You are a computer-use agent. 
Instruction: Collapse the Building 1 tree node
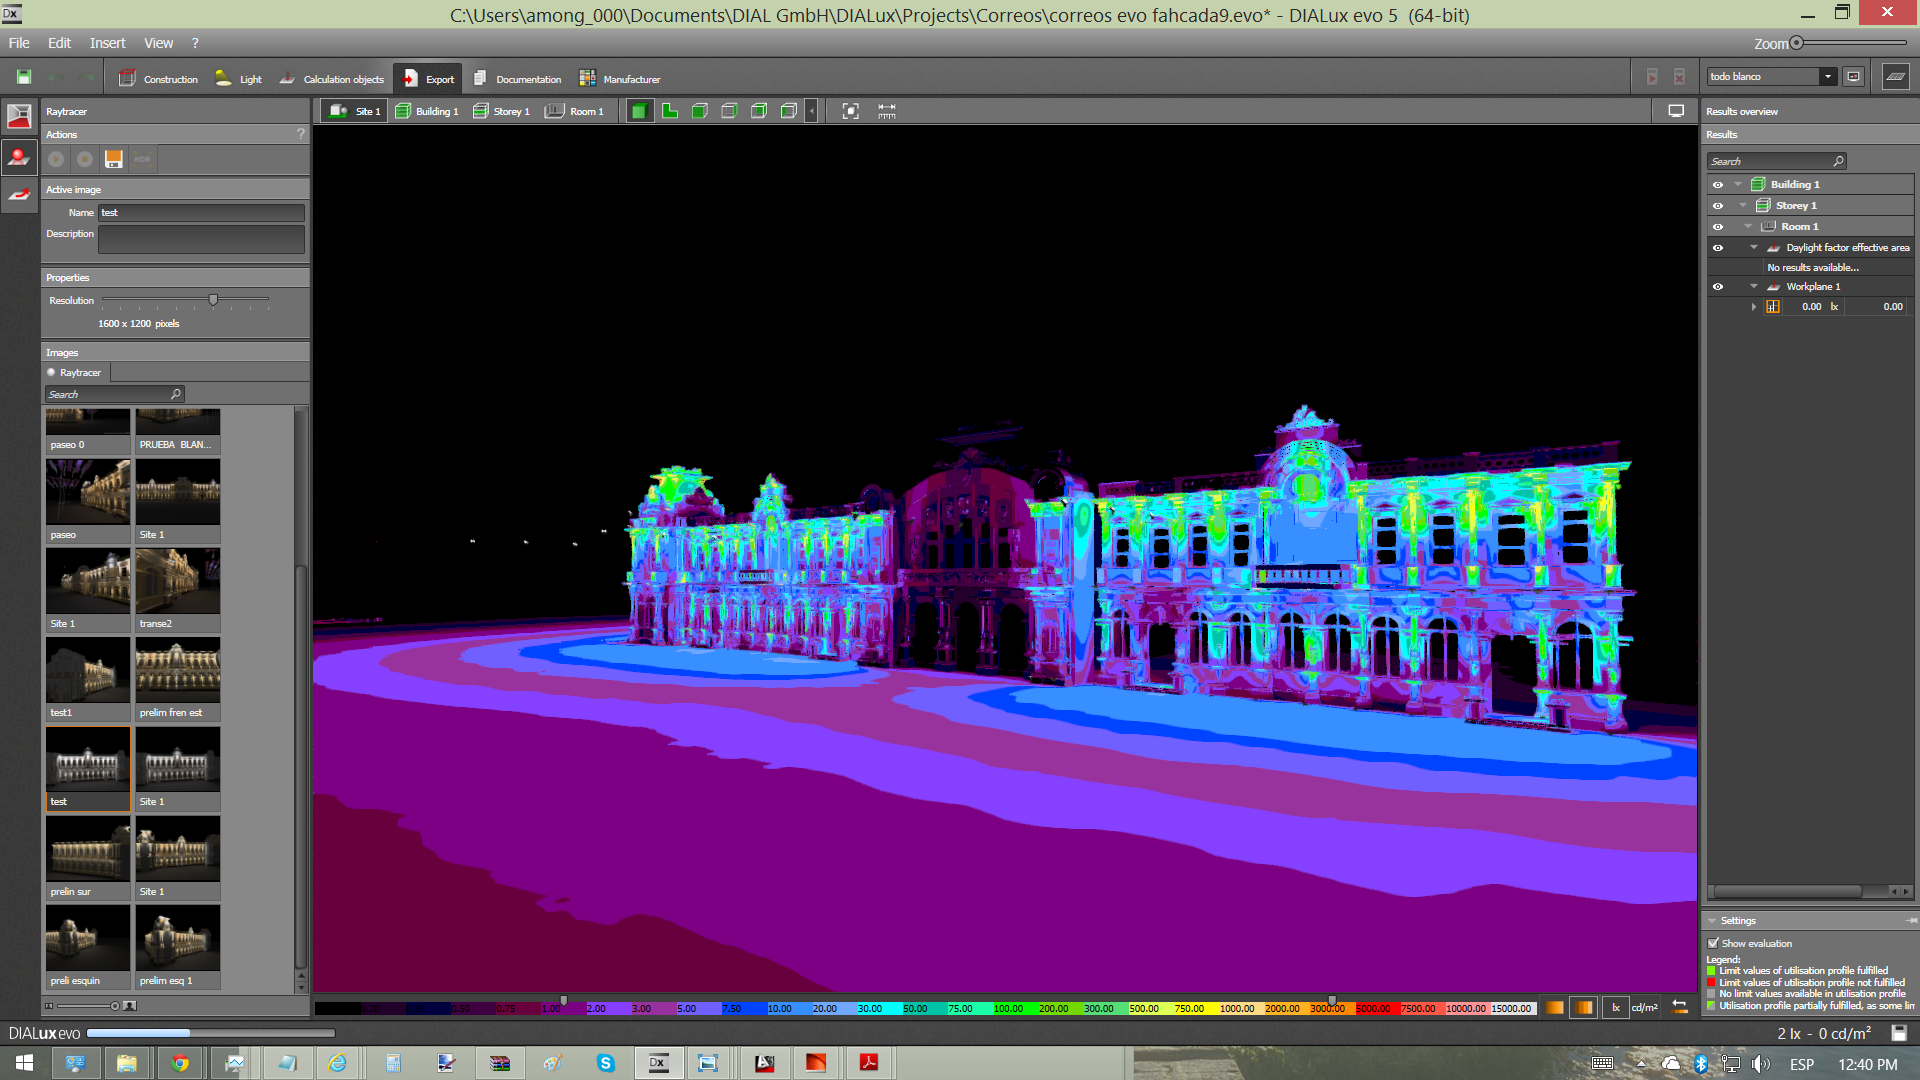click(x=1738, y=185)
